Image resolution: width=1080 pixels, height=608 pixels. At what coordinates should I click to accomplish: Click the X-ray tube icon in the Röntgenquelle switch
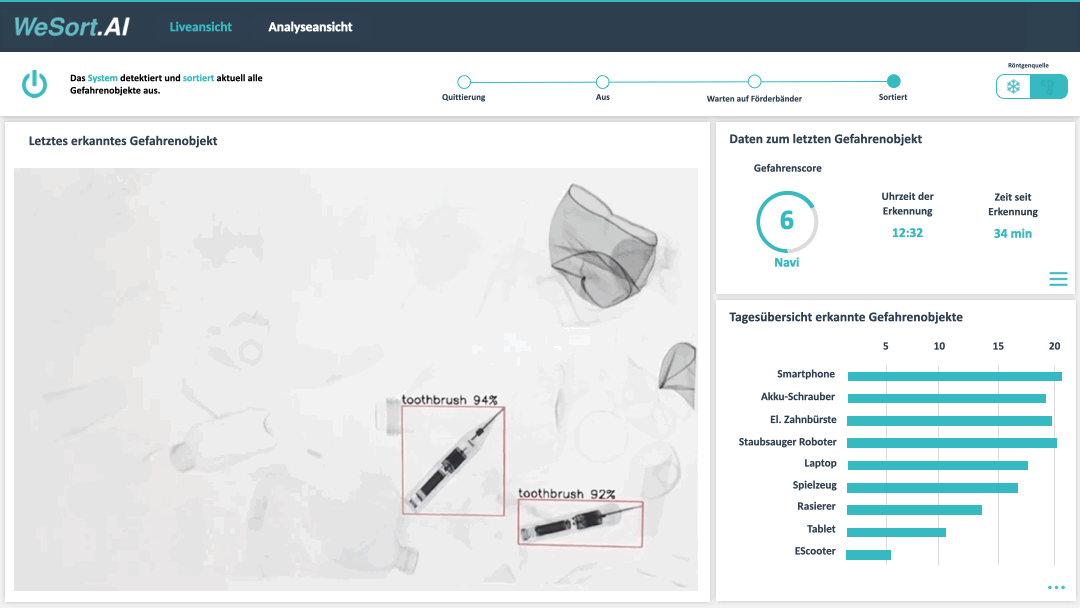click(x=1049, y=86)
